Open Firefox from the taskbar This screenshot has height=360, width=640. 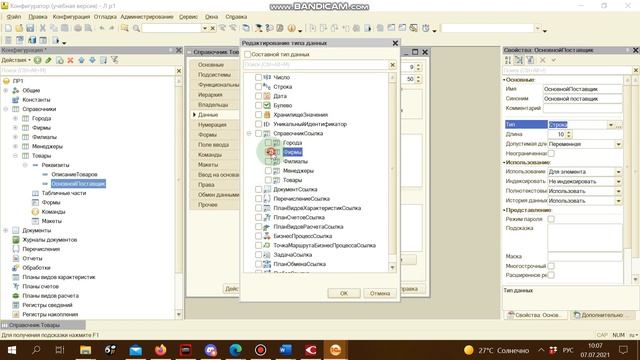click(x=160, y=350)
